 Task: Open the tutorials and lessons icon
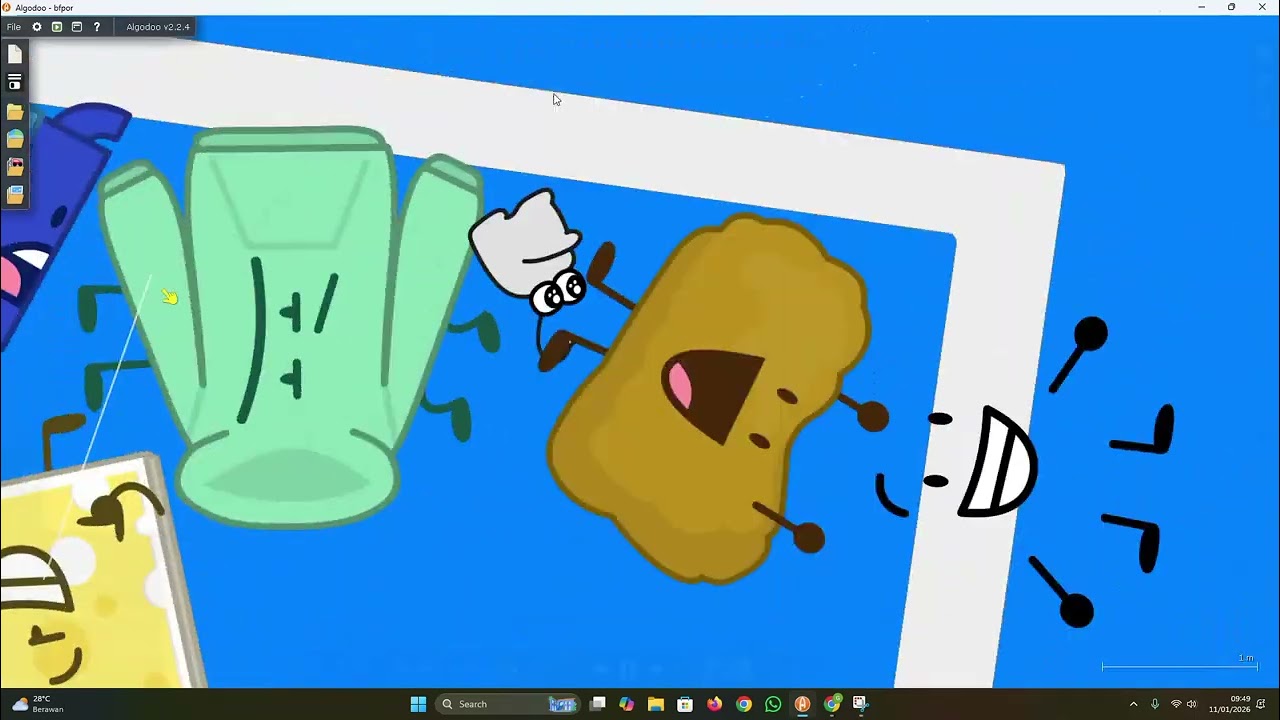[57, 27]
